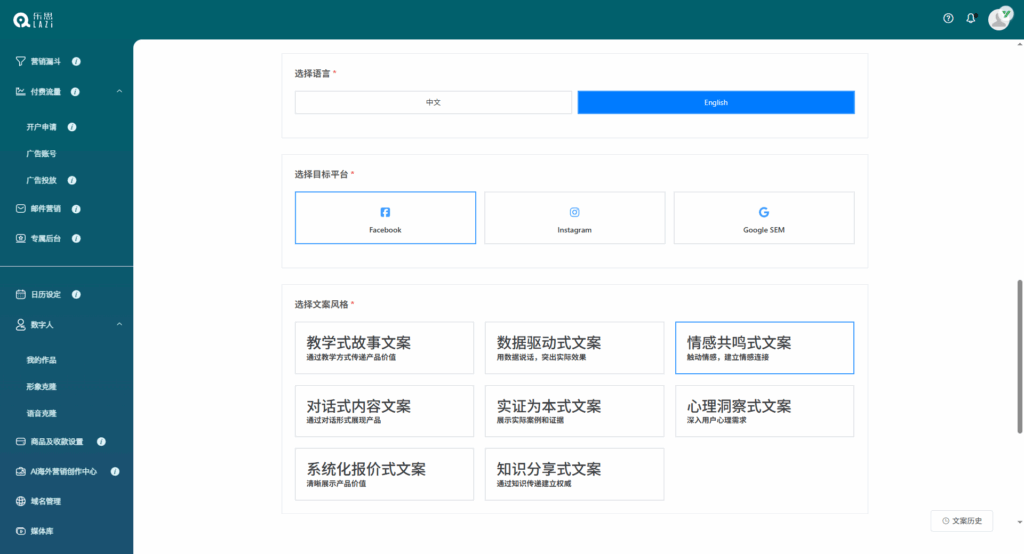Open 媒体库 in the sidebar
The height and width of the screenshot is (554, 1024).
click(41, 531)
